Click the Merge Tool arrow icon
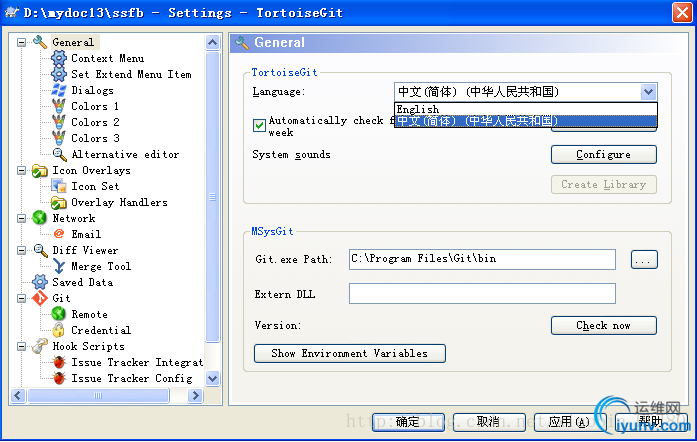The height and width of the screenshot is (442, 697). tap(59, 266)
